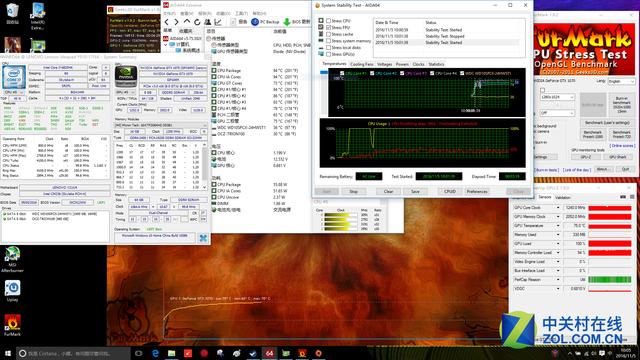Toggle CPU Core #1 graph checkbox
The image size is (640, 360).
point(342,73)
